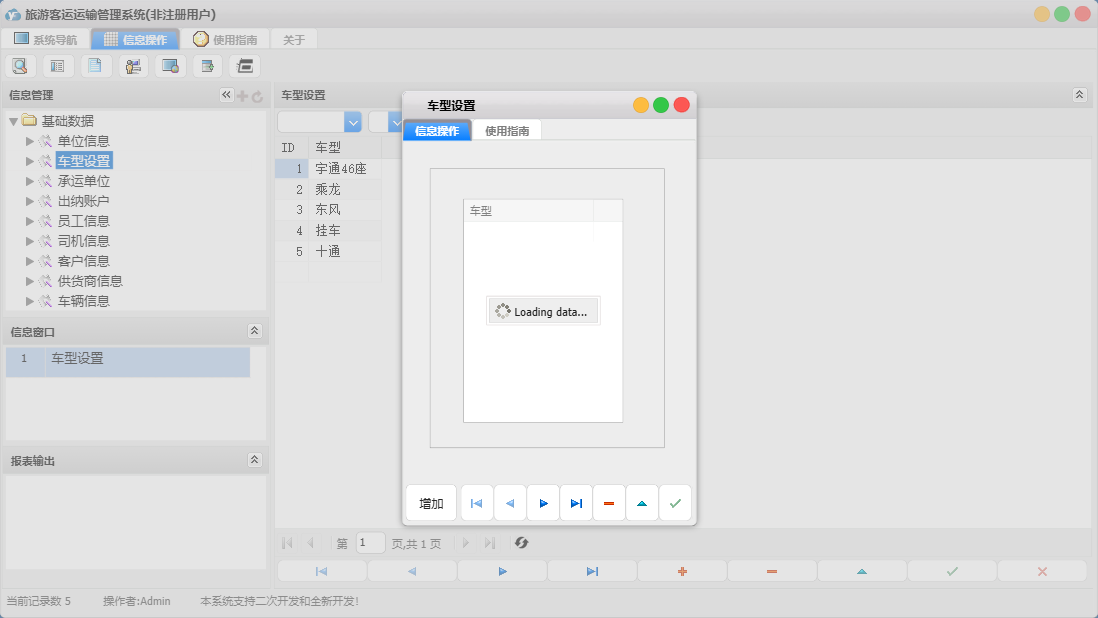Refresh the page list in pagination bar
The width and height of the screenshot is (1098, 618).
[x=521, y=543]
